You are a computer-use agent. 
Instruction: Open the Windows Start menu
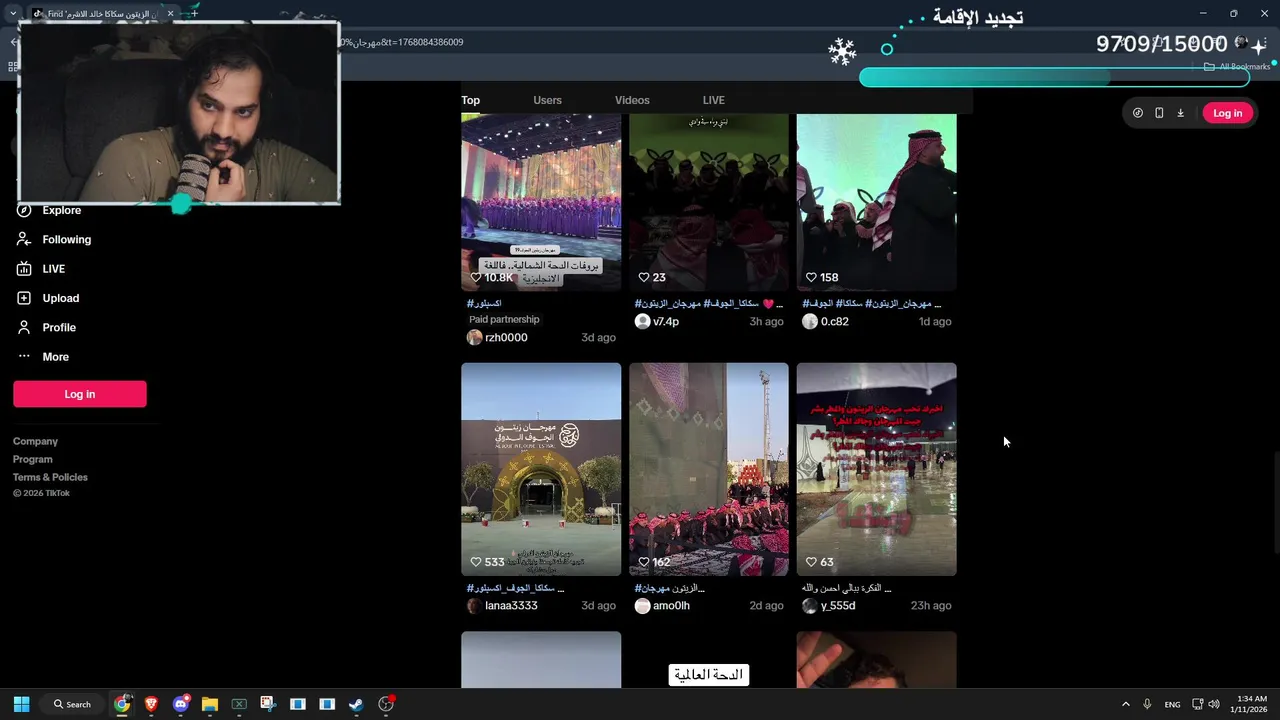pos(21,704)
